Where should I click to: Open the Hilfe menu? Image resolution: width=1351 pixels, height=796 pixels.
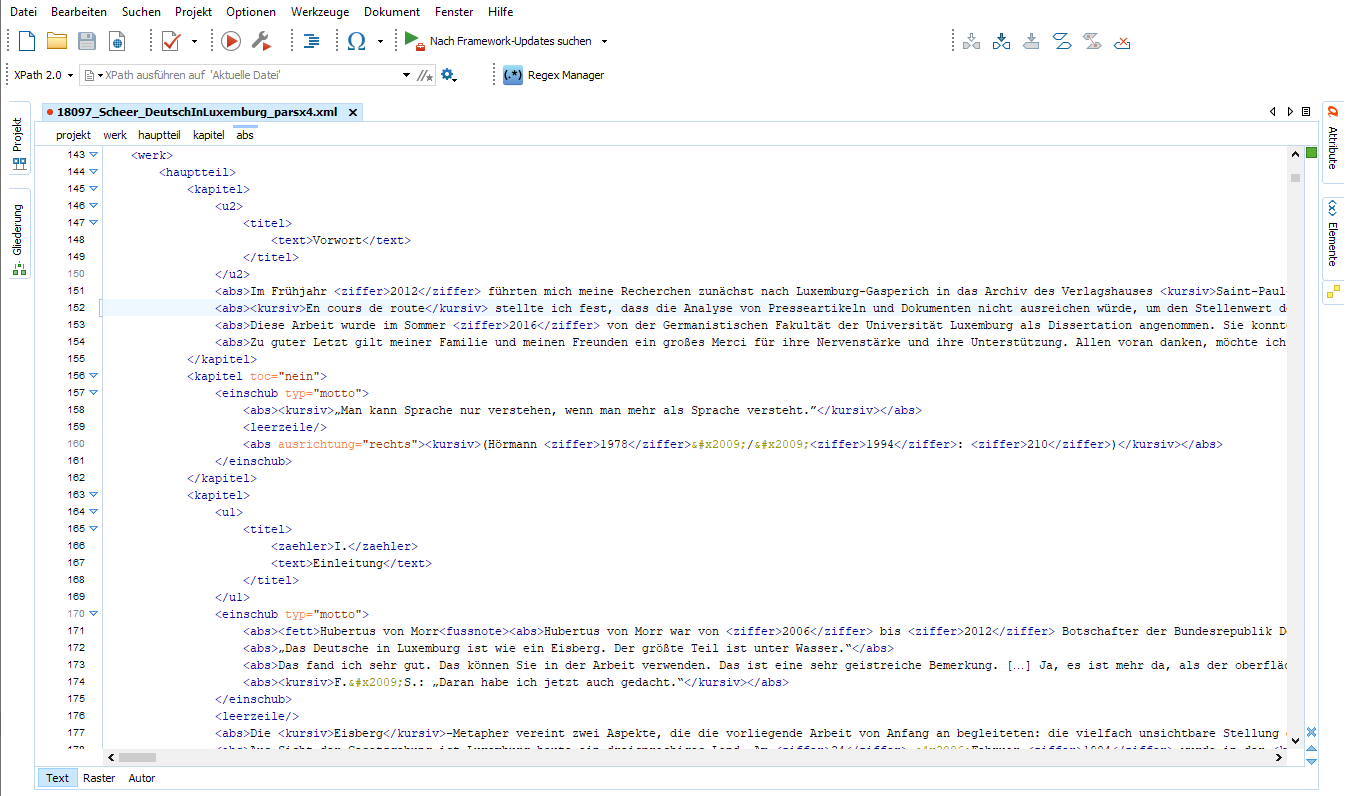500,12
